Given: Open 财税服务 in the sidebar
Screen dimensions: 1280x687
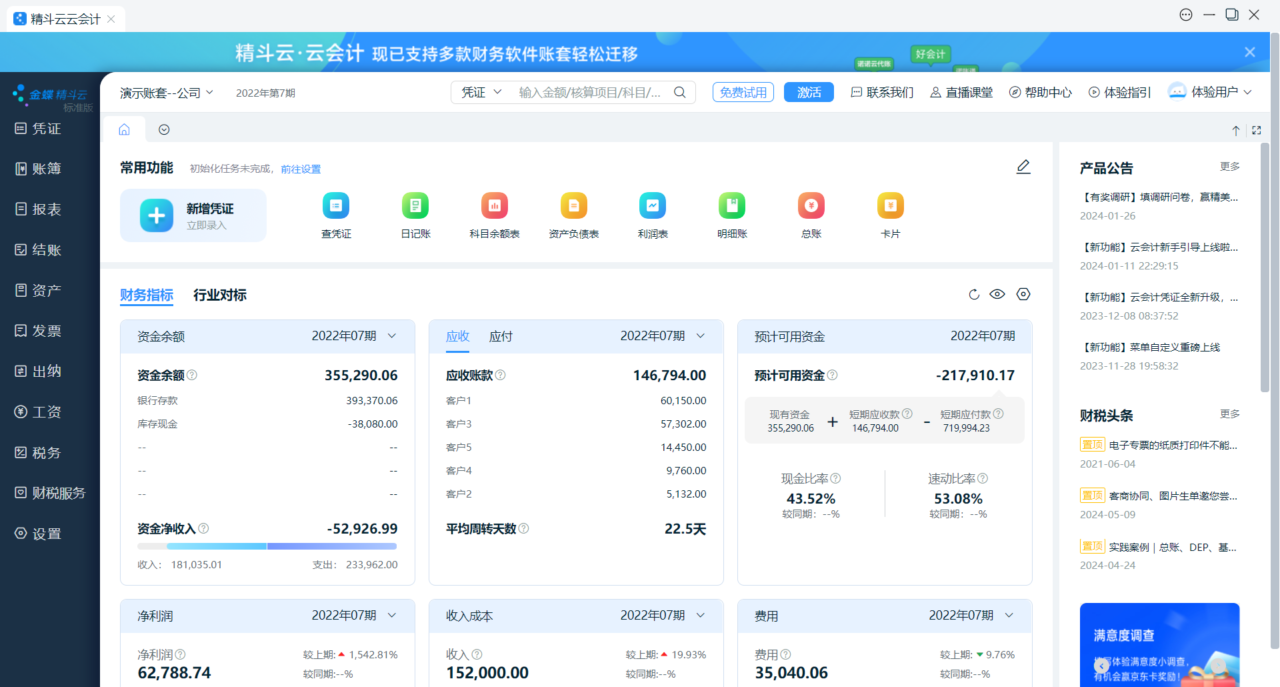Looking at the screenshot, I should [x=50, y=493].
